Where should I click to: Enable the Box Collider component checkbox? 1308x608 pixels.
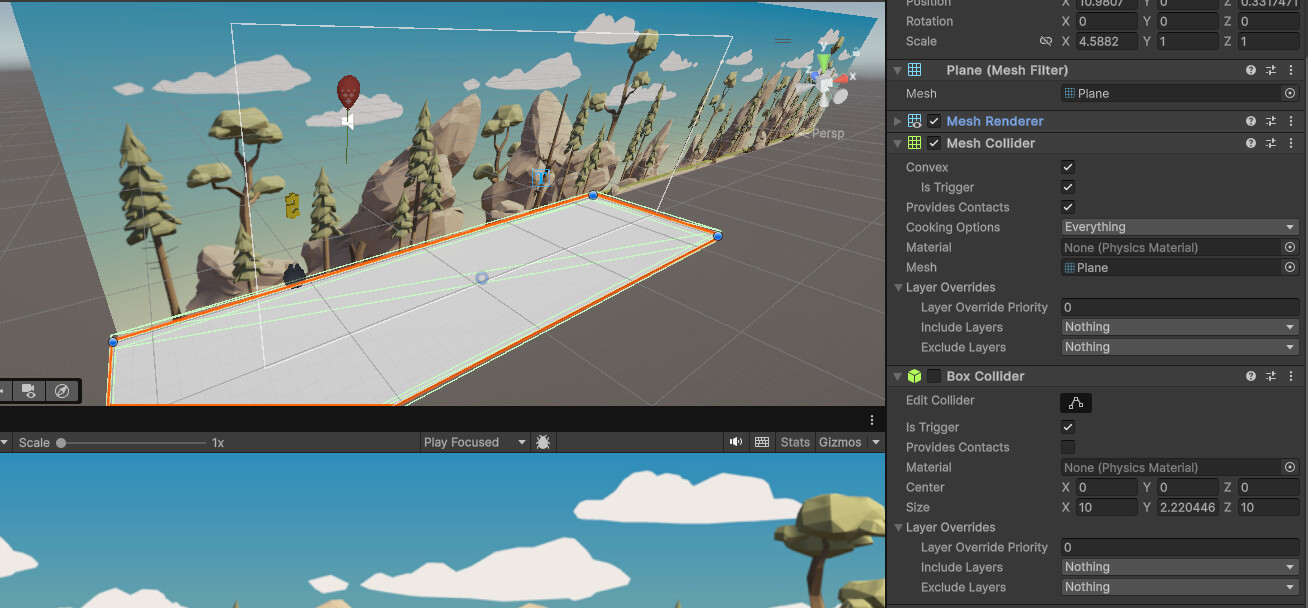point(934,376)
